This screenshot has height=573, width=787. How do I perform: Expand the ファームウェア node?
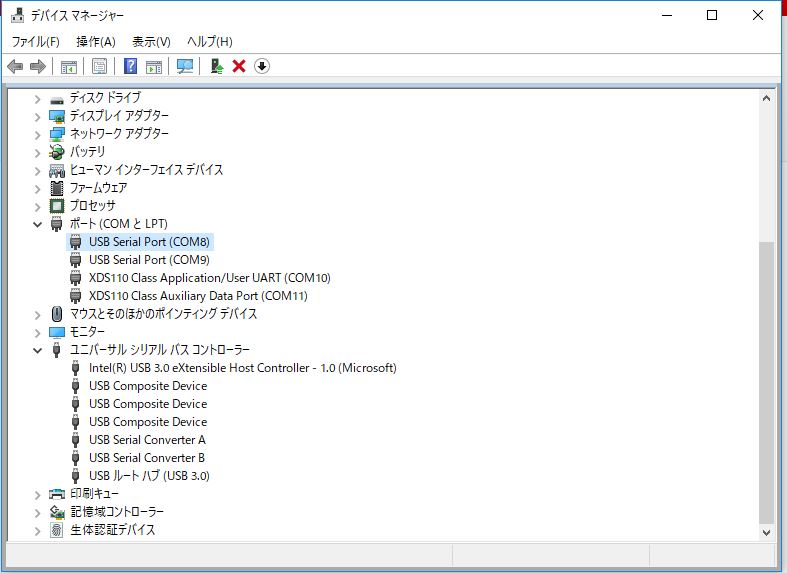coord(37,189)
